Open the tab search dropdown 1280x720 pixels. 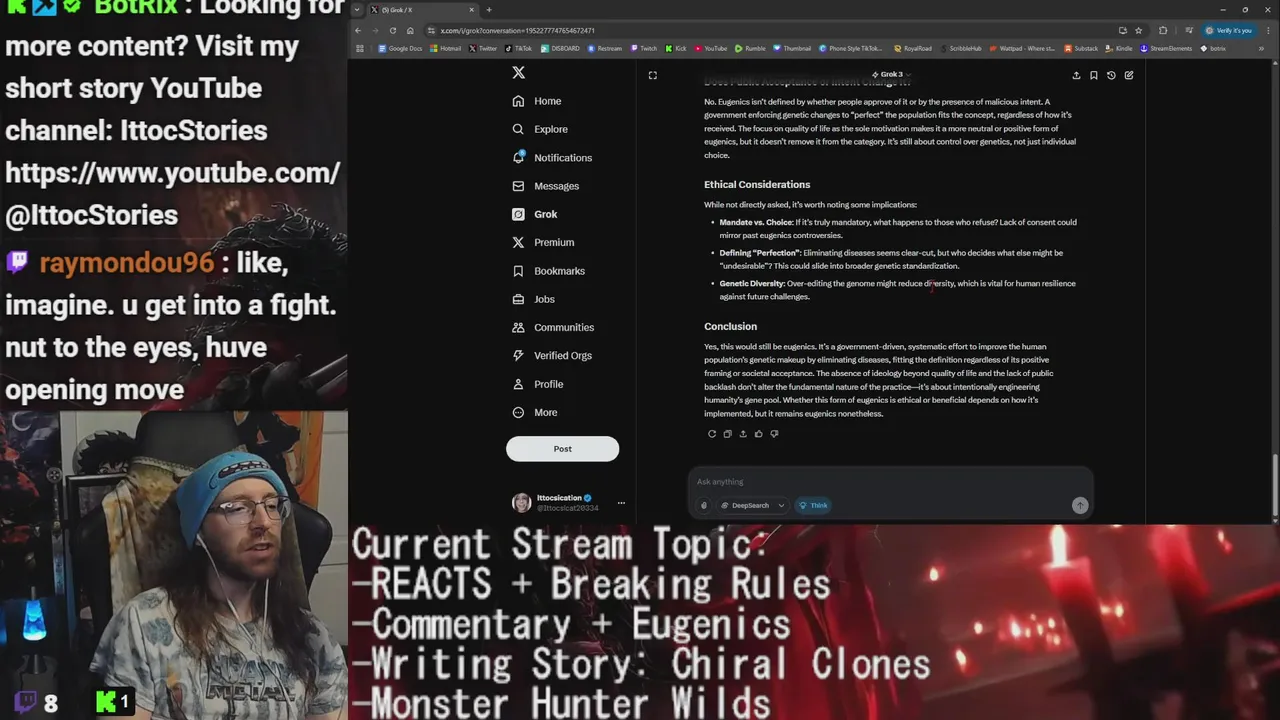tap(358, 10)
